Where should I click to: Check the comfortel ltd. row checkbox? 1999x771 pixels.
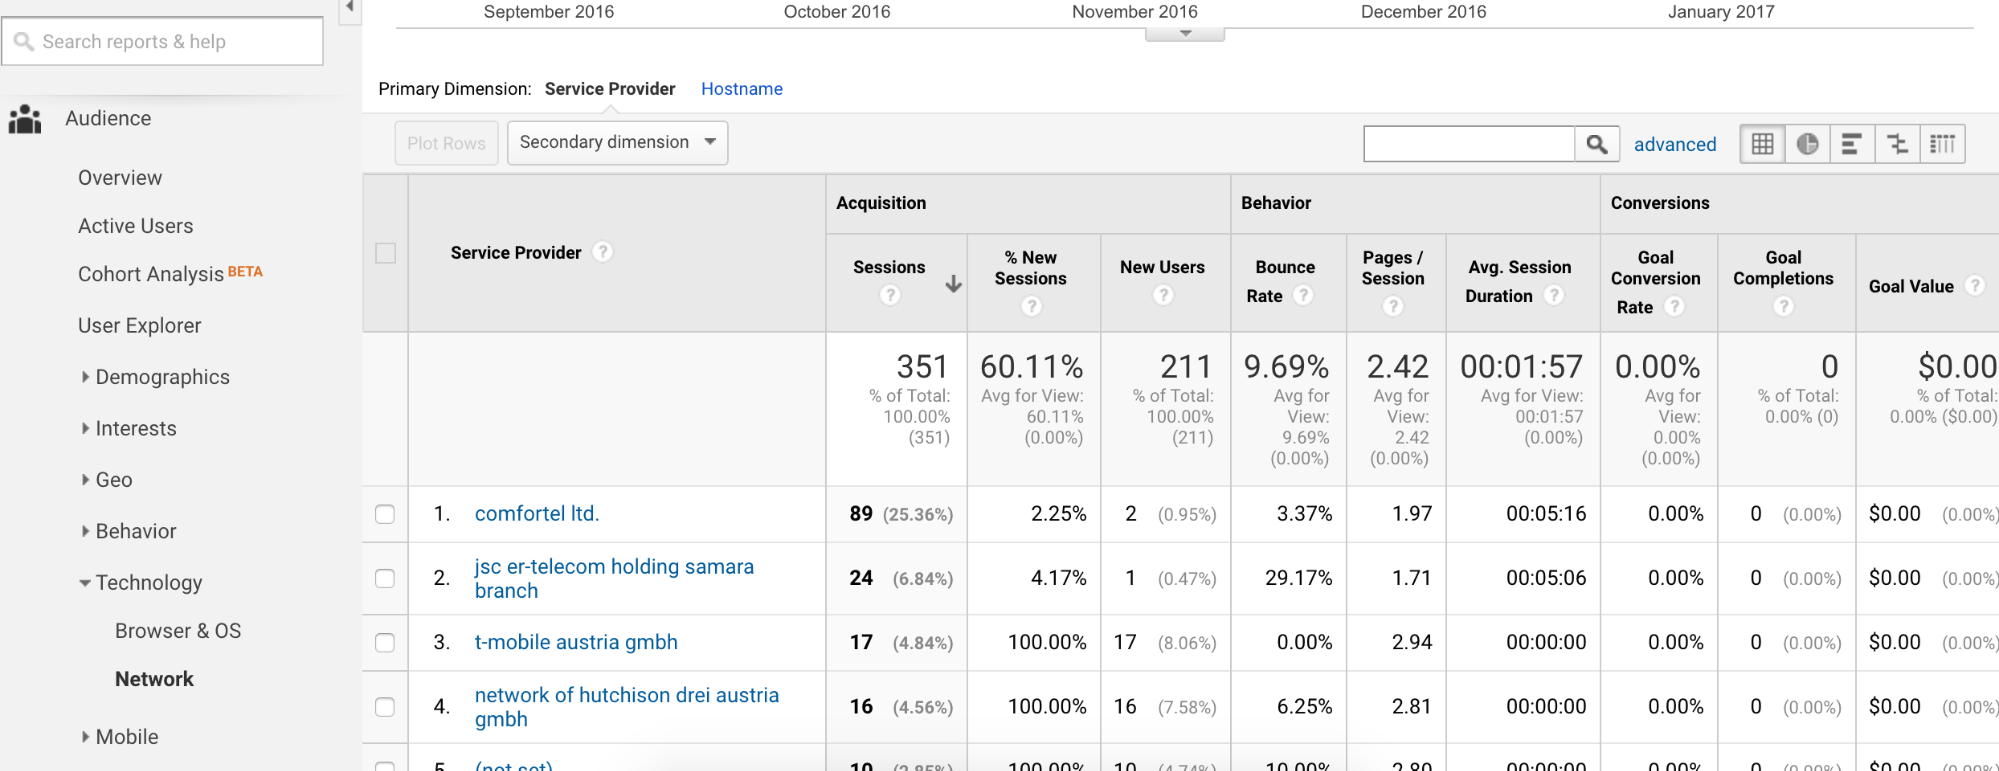(385, 514)
